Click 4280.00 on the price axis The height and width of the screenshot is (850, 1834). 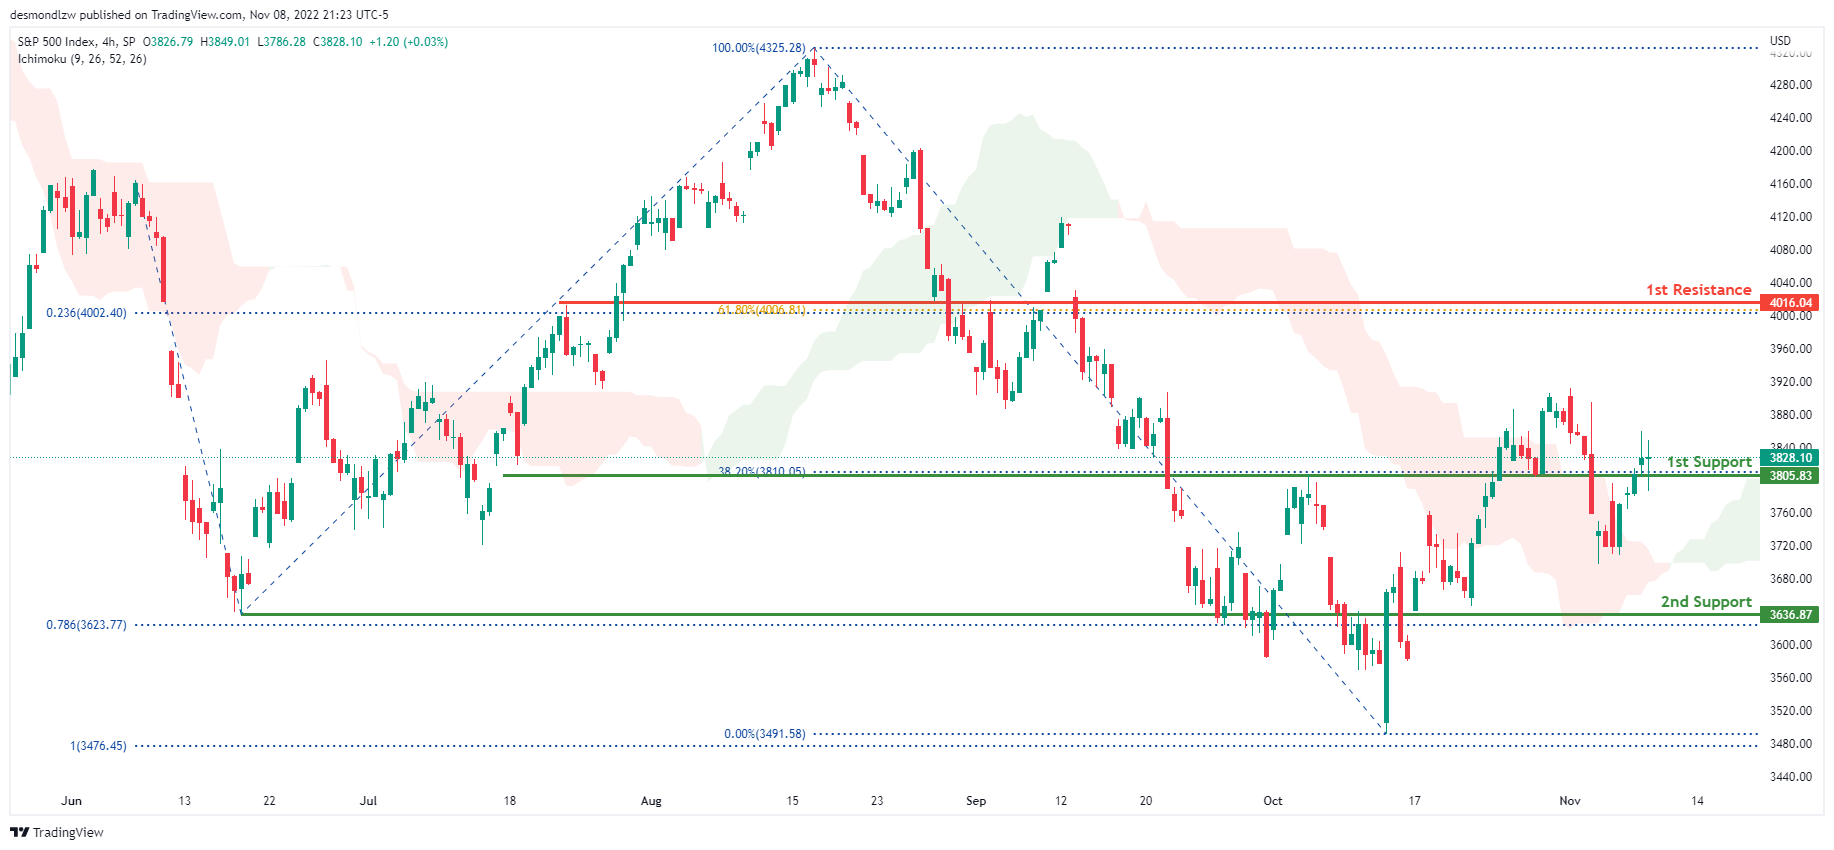(x=1791, y=85)
